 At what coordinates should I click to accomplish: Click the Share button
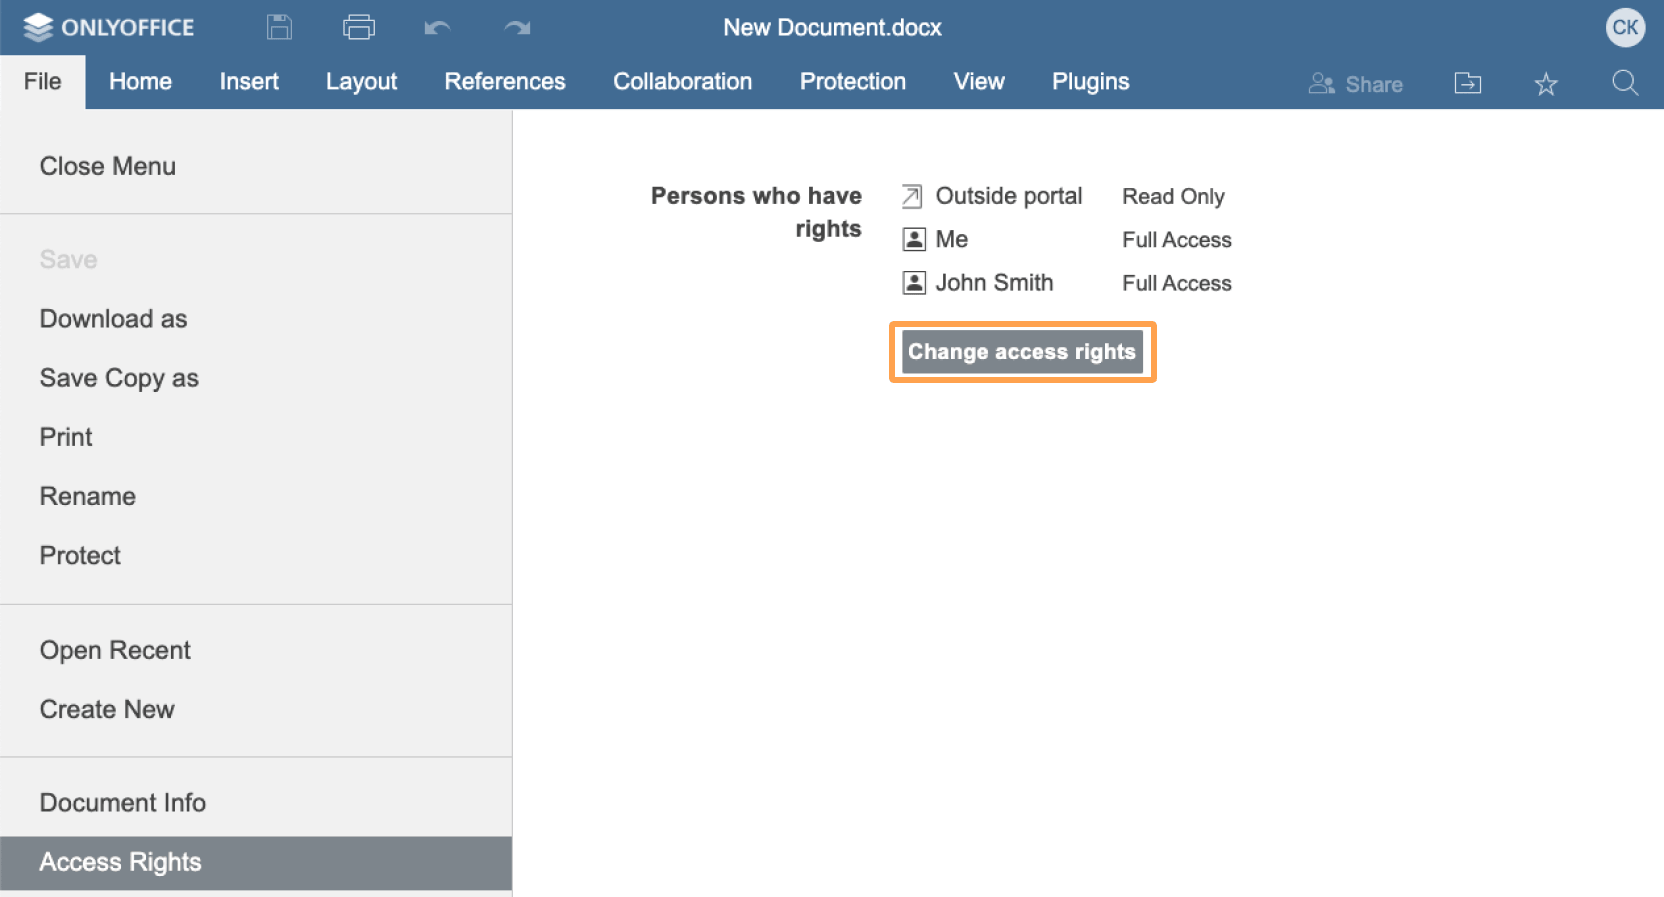1356,84
